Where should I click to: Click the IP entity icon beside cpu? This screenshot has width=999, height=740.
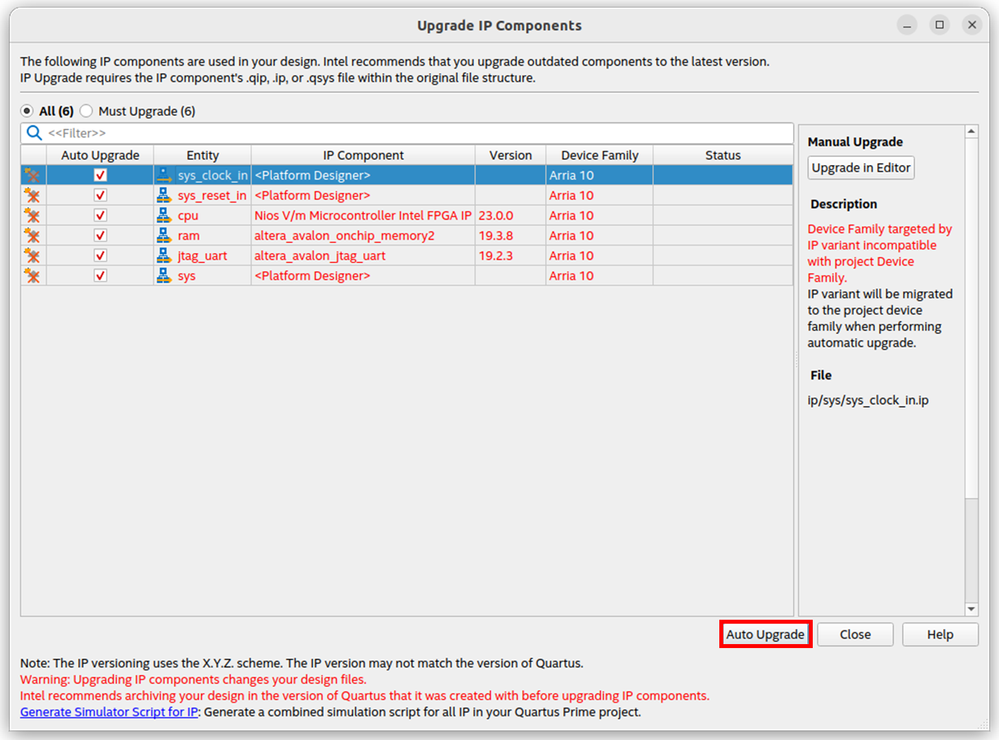click(164, 215)
